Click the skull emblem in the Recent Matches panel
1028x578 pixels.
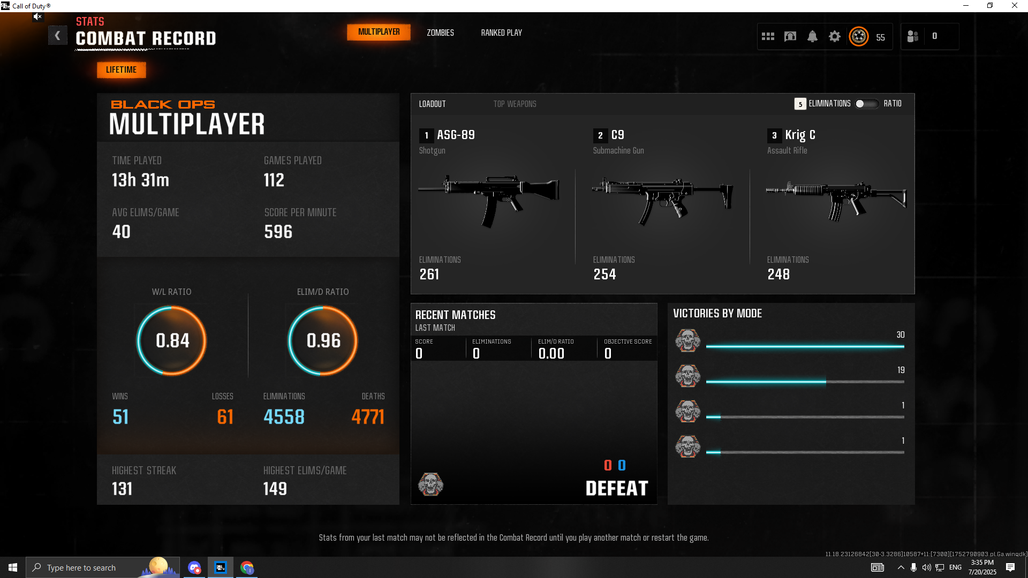pos(431,484)
